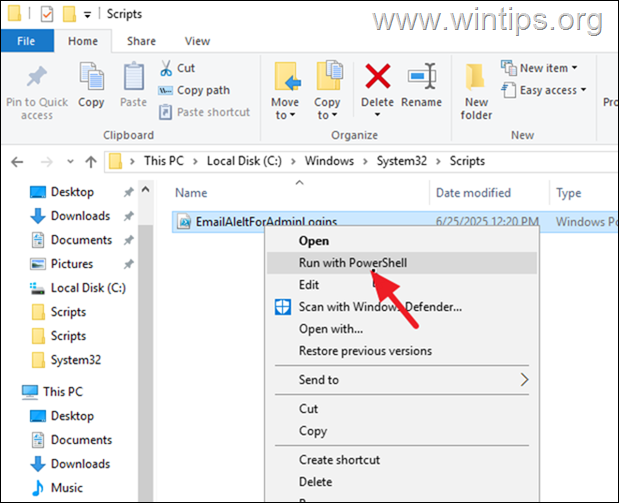Open the Recent locations dropdown arrow
619x503 pixels.
click(x=70, y=161)
